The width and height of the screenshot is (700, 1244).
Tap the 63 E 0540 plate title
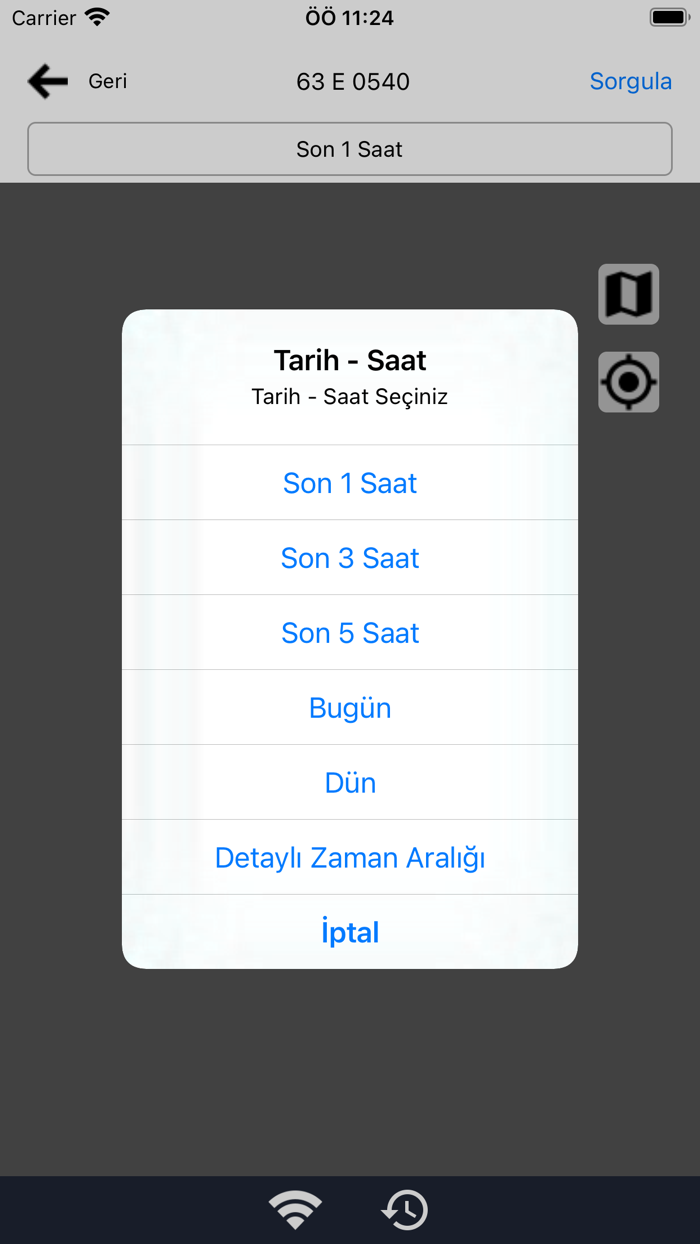350,81
